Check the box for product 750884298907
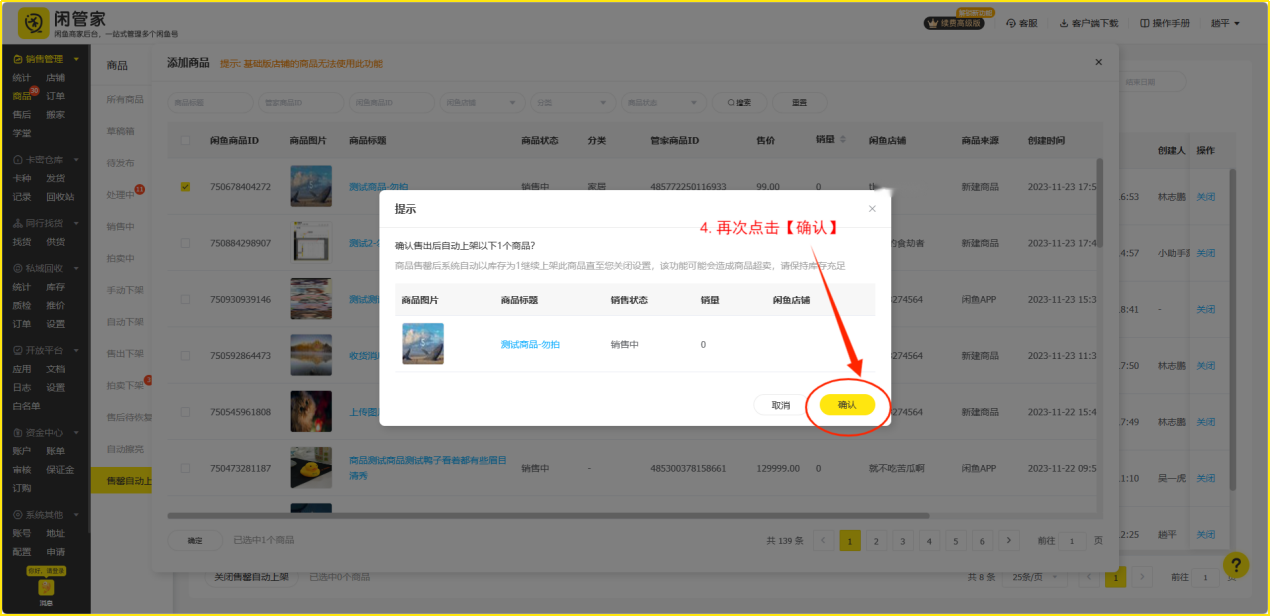This screenshot has height=616, width=1271. [x=185, y=243]
